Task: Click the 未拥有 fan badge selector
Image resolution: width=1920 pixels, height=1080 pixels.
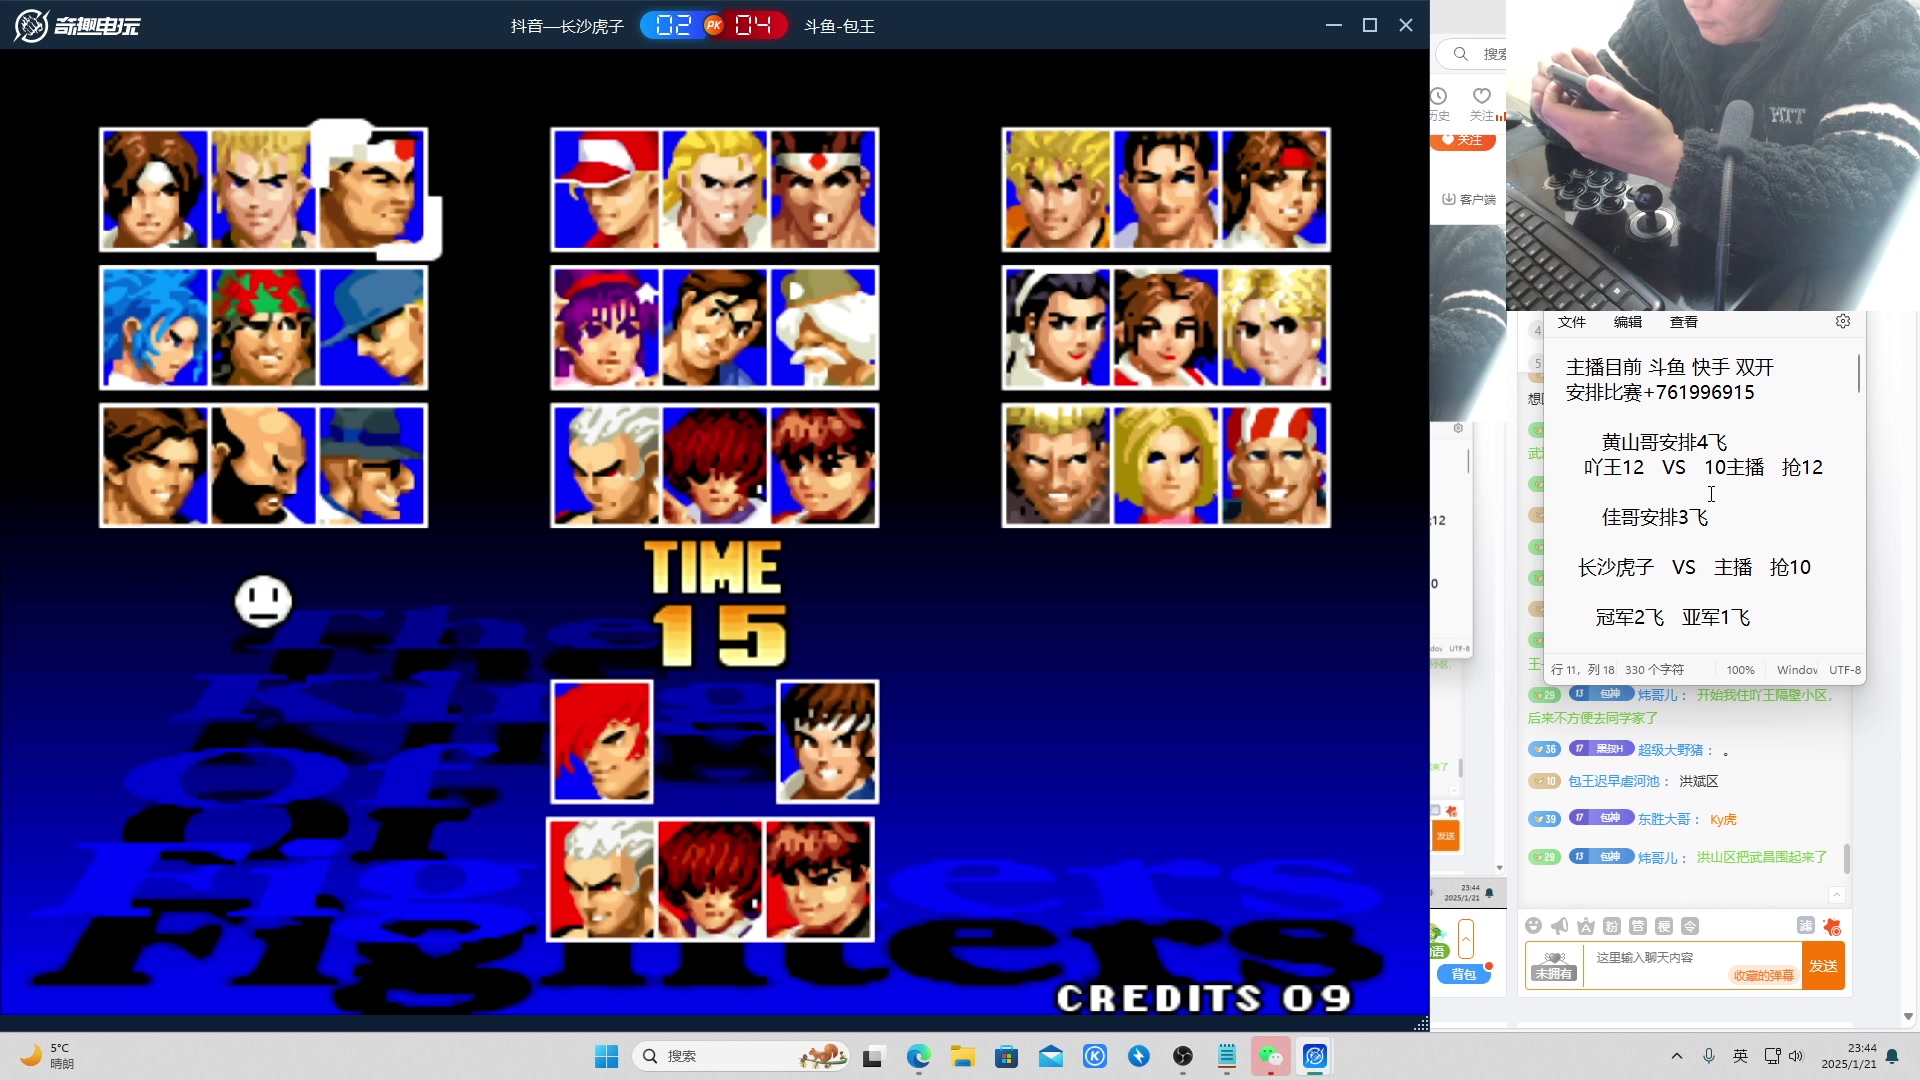Action: 1554,966
